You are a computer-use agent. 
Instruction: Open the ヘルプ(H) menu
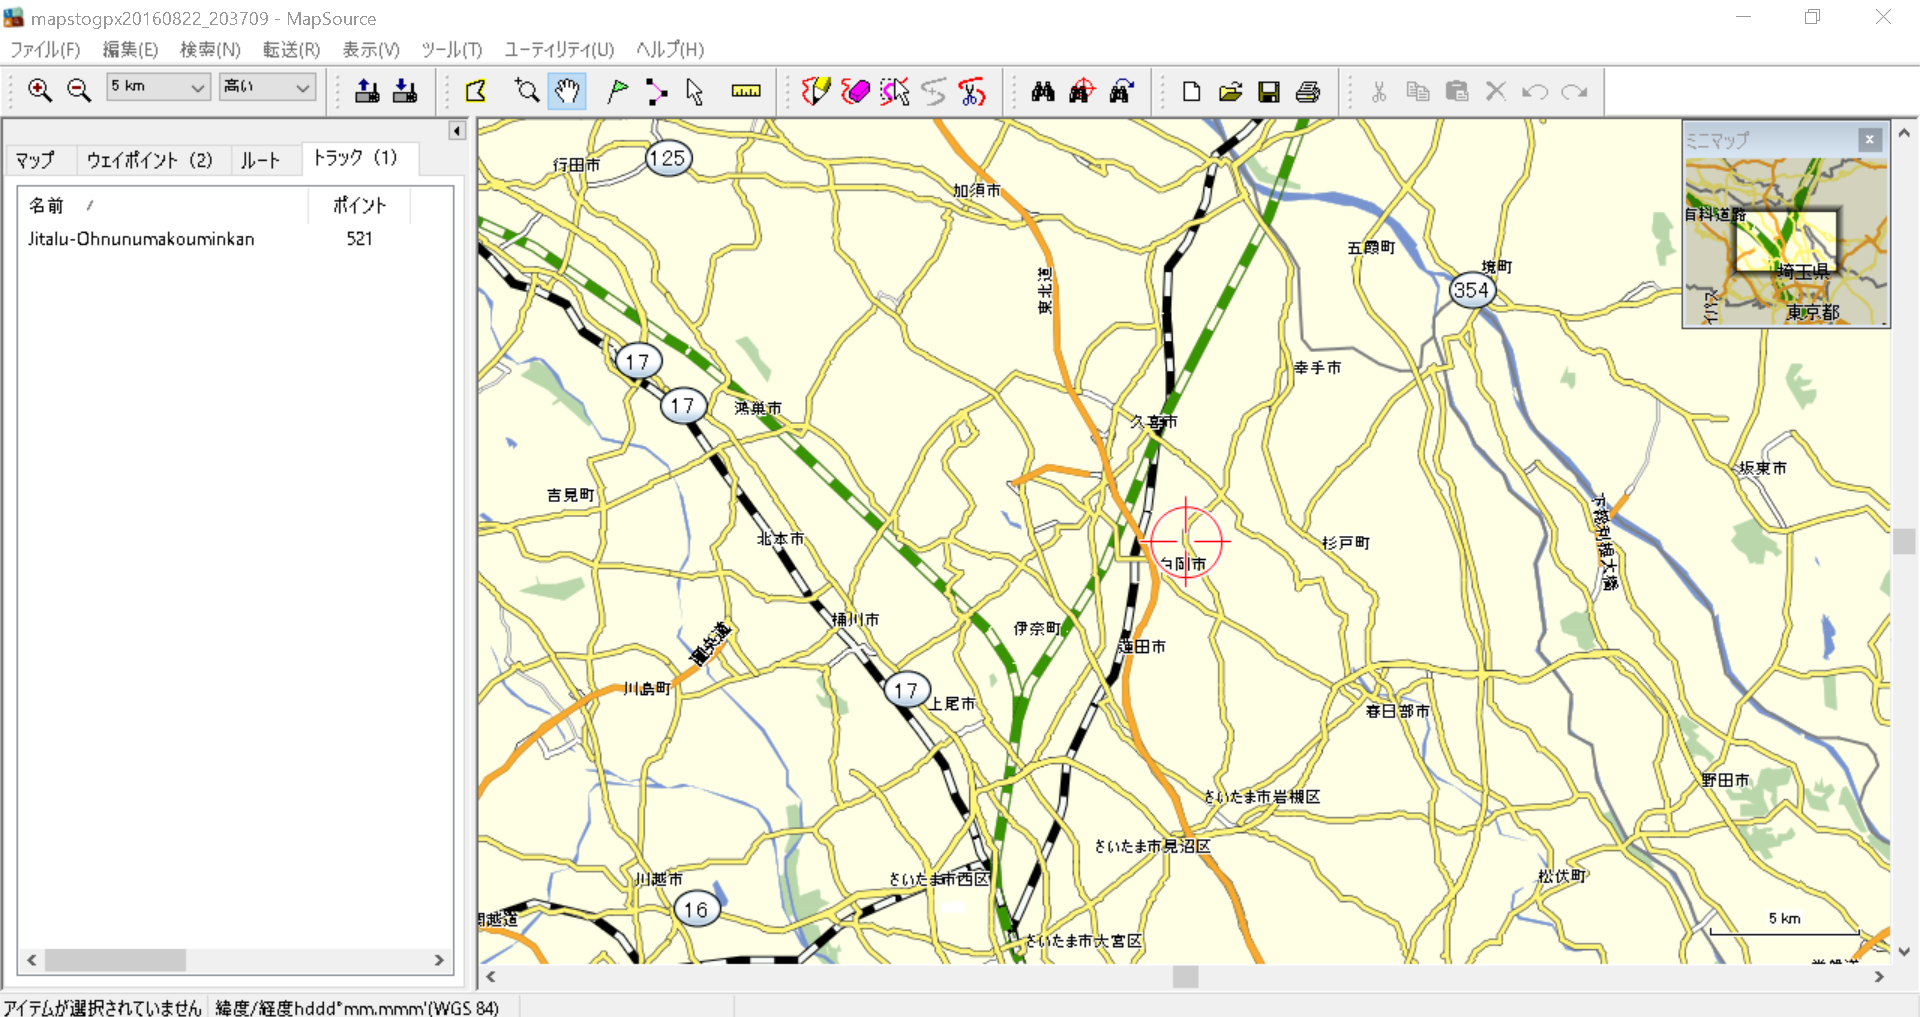(x=670, y=49)
